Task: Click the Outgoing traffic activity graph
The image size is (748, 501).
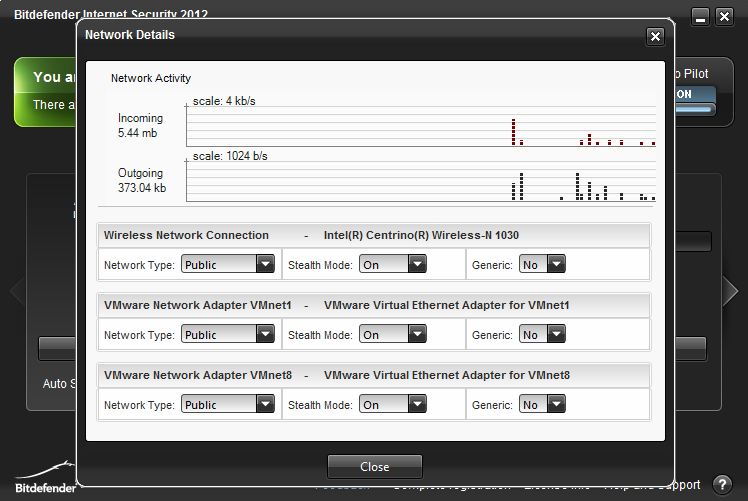Action: pos(421,181)
